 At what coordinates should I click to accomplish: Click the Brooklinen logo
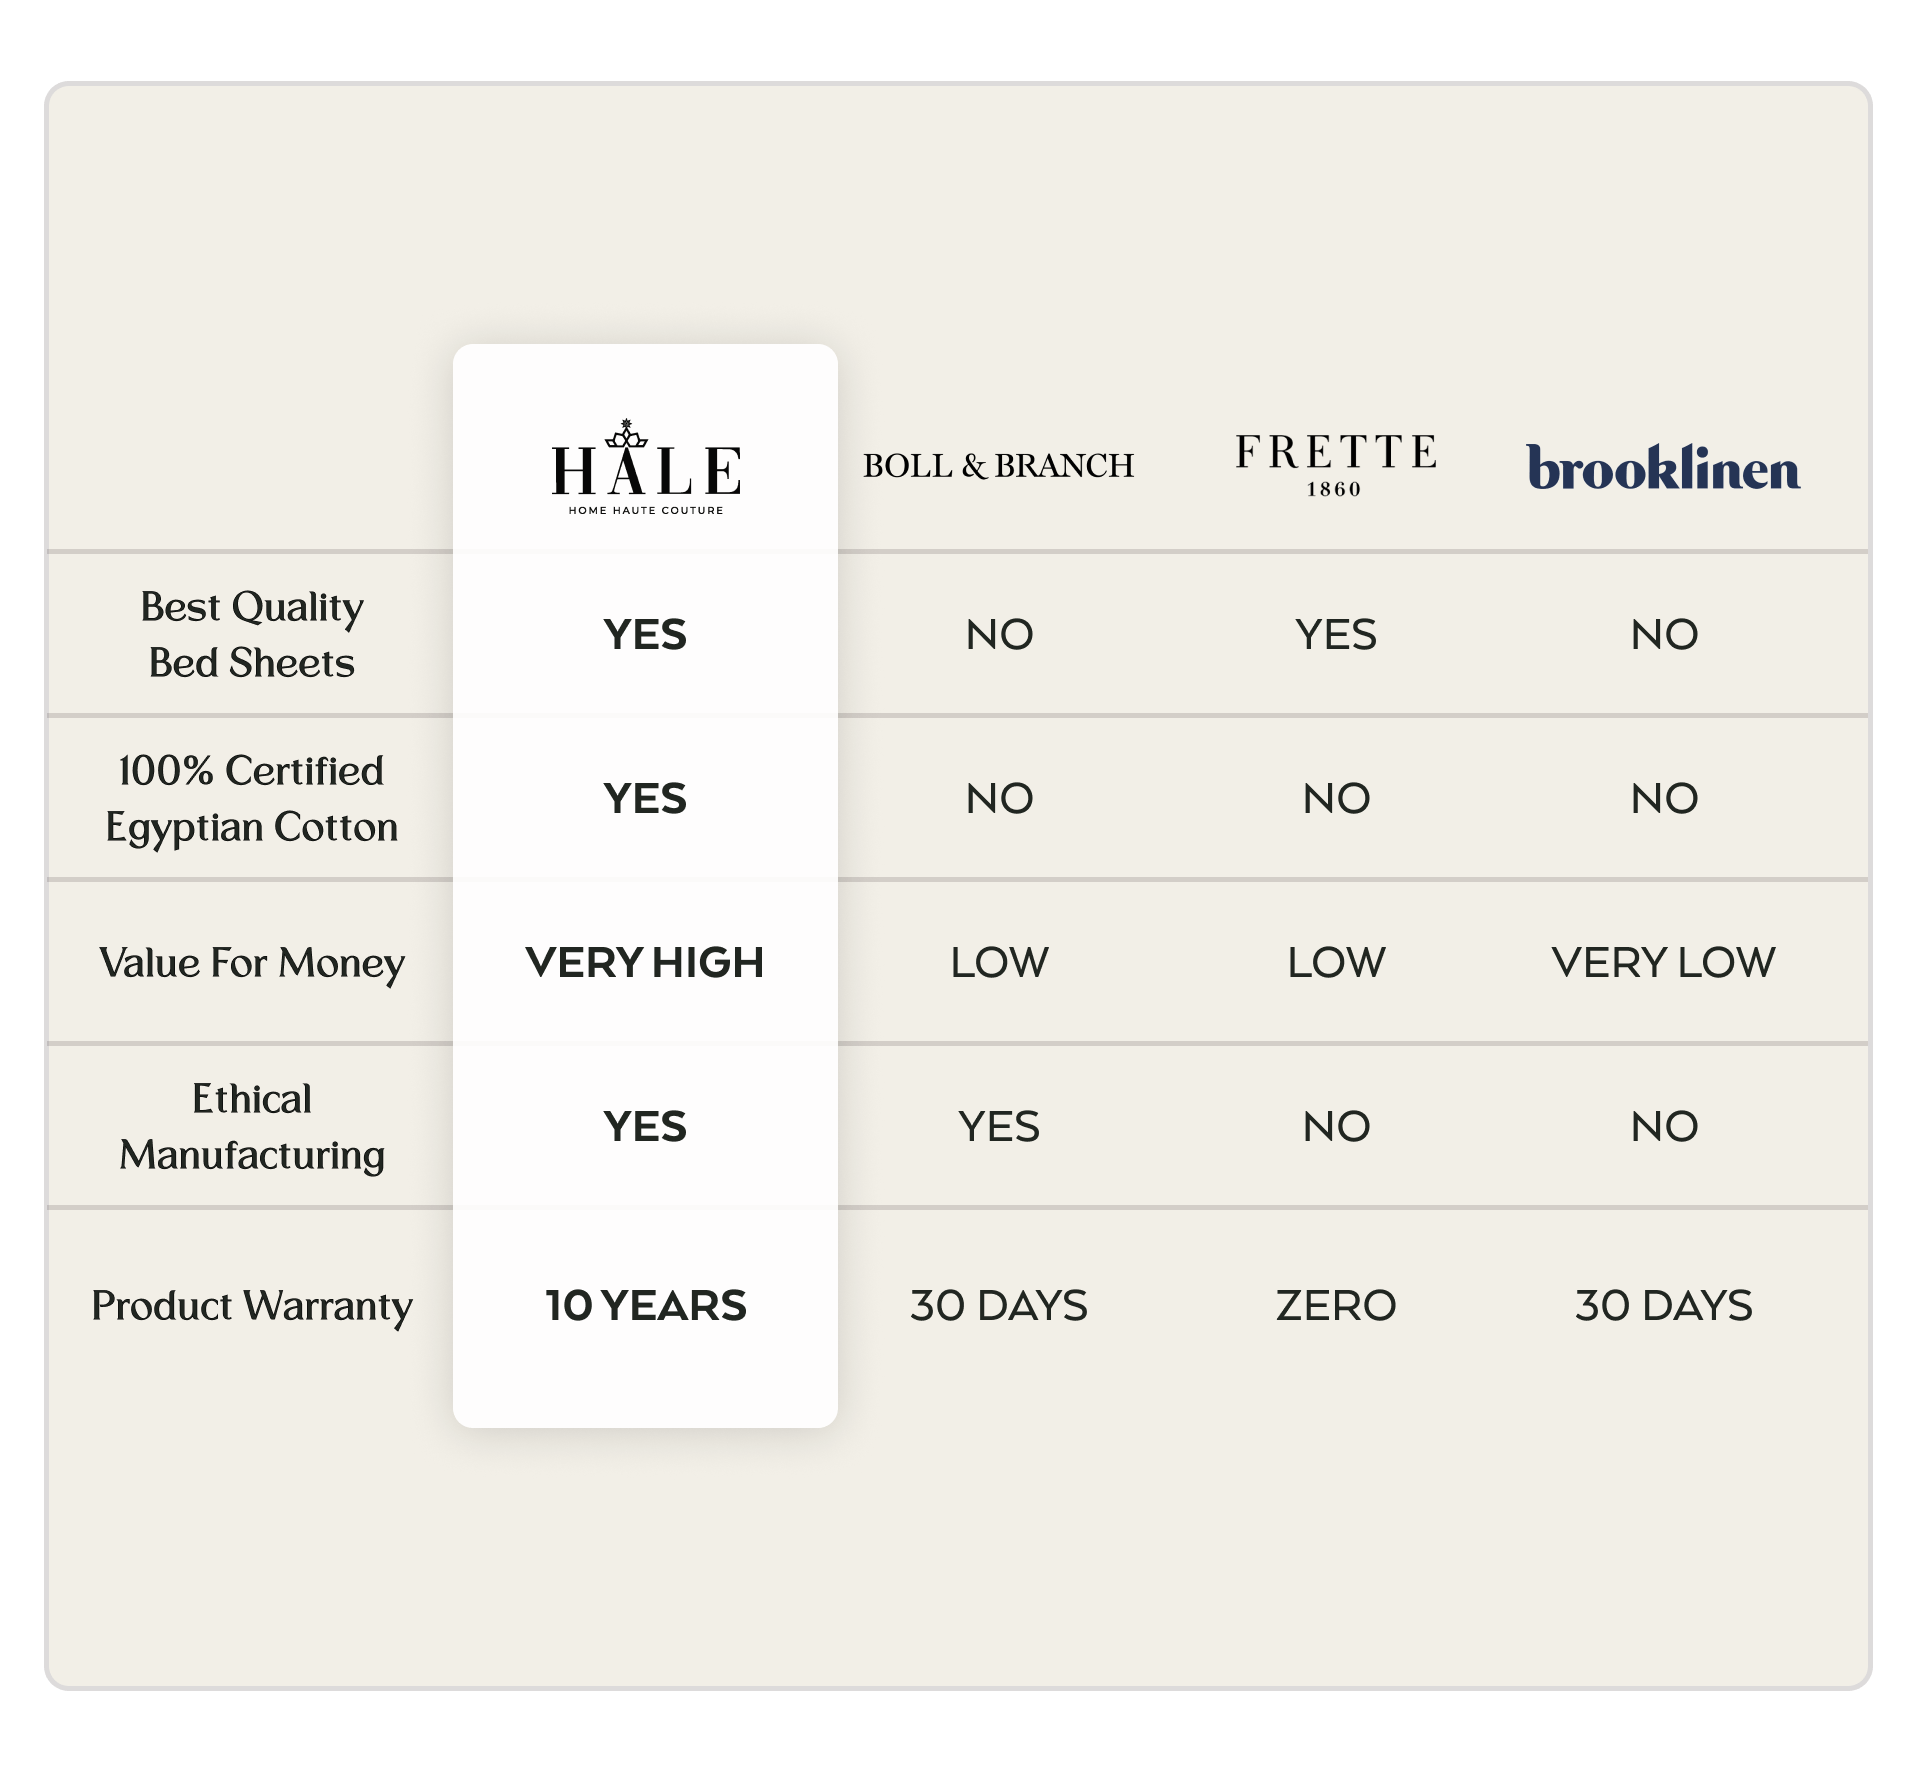click(x=1663, y=468)
